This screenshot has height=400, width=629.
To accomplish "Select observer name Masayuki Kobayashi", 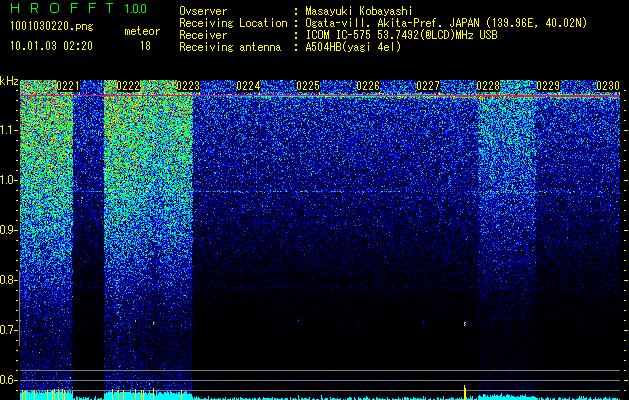I will coord(359,11).
